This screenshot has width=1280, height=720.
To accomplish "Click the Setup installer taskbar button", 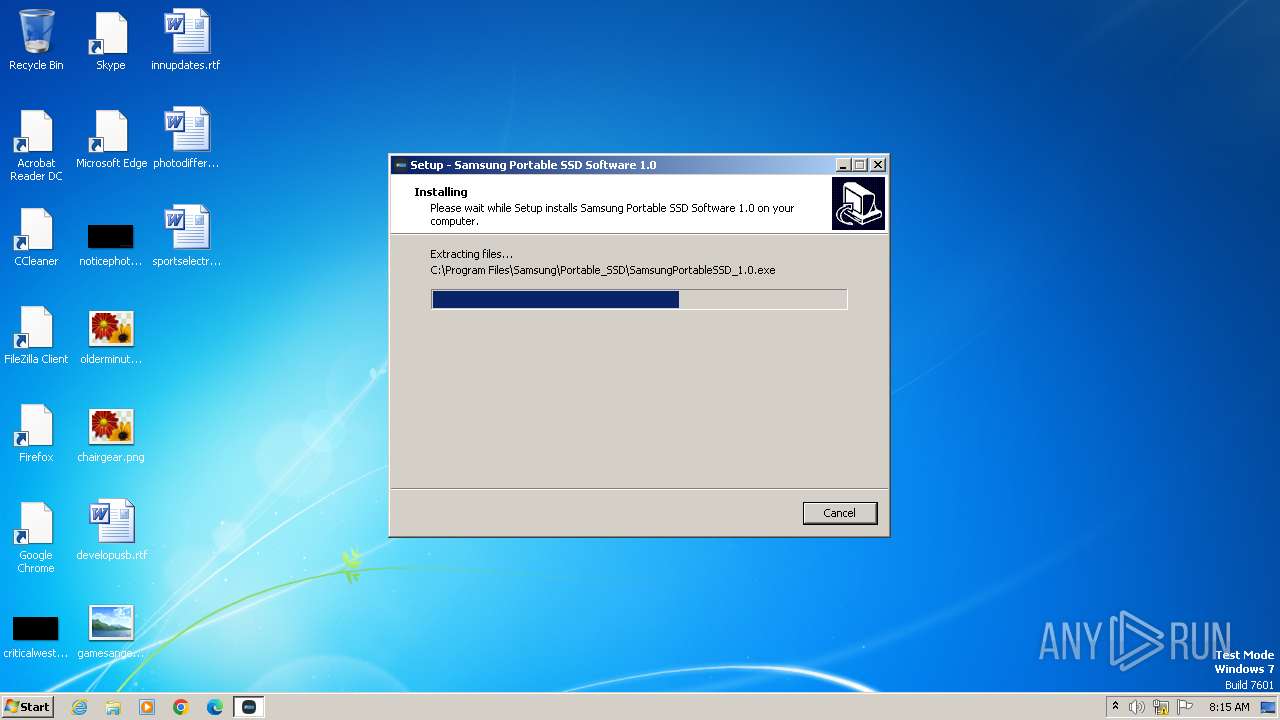I will (249, 707).
